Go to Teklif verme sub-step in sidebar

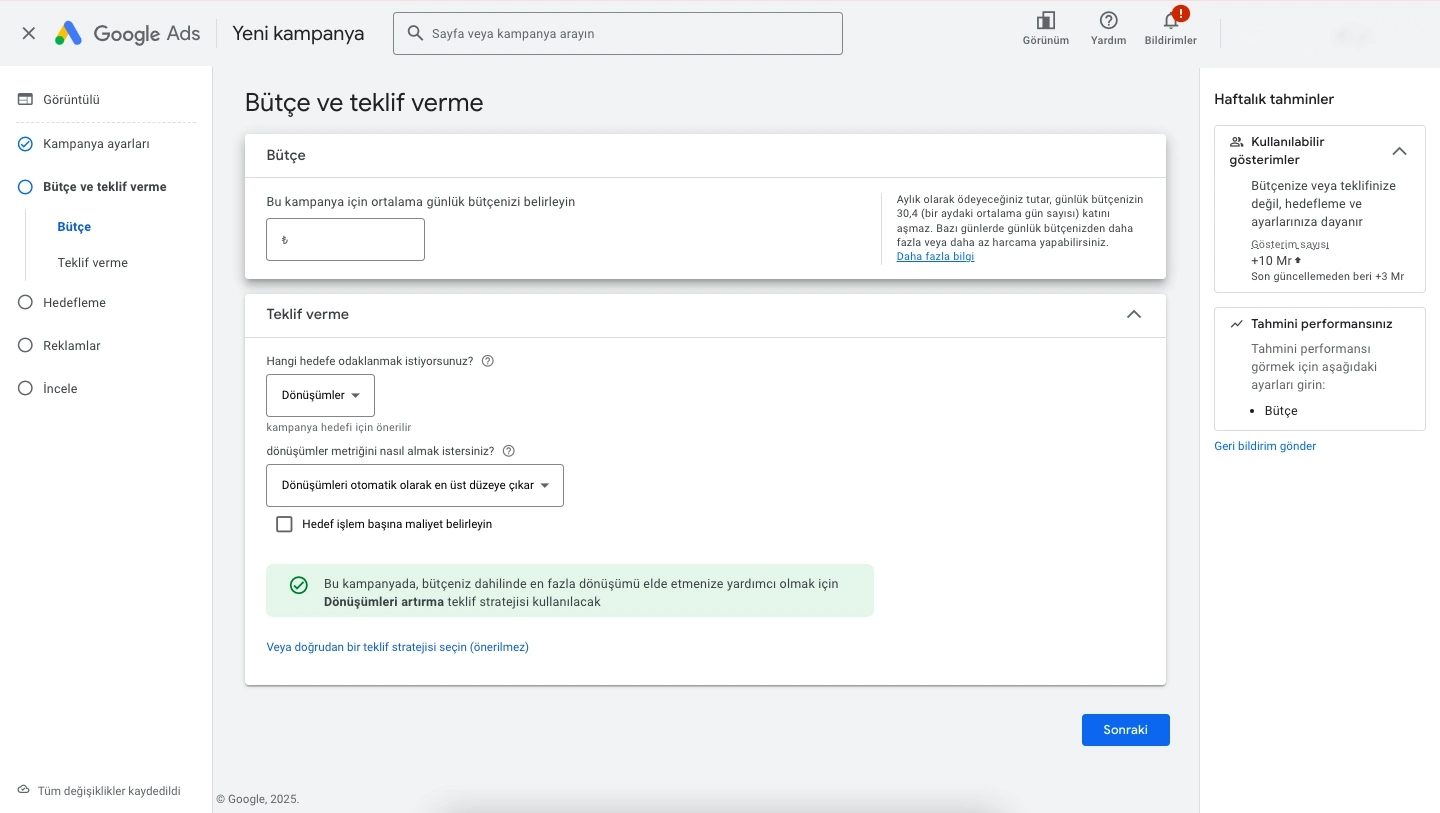(93, 263)
